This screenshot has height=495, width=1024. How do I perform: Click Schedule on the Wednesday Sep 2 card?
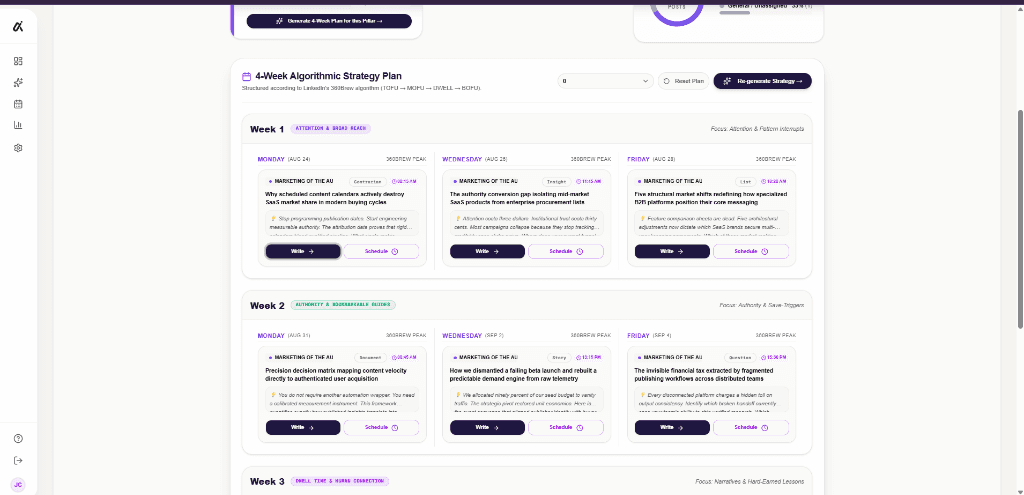click(x=566, y=428)
